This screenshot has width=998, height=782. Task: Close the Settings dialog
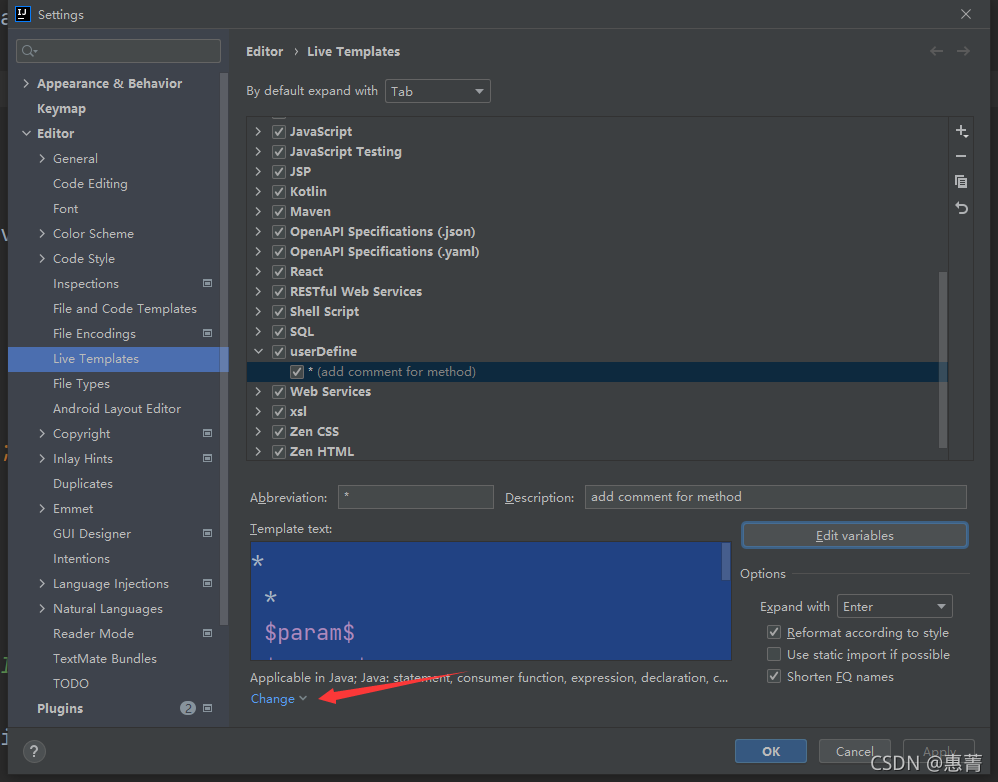(966, 14)
